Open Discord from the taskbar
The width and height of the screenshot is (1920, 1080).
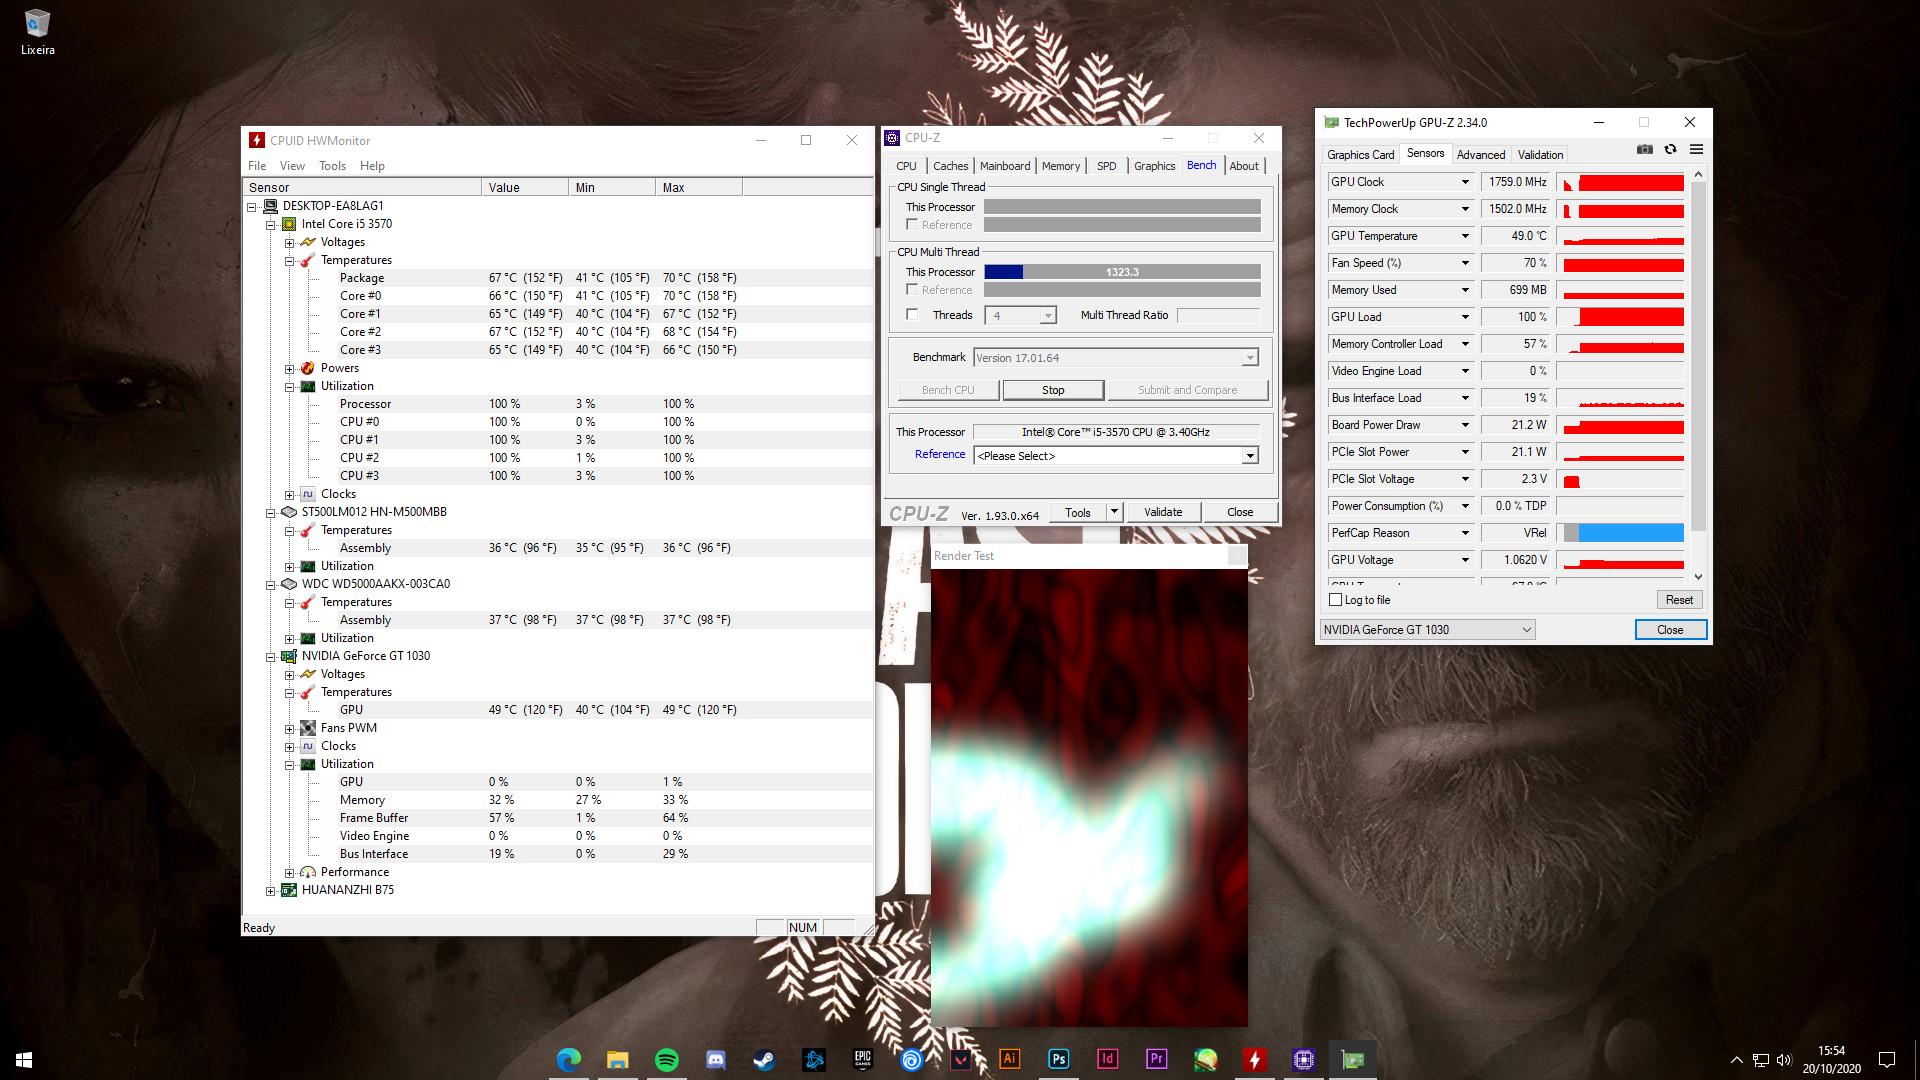click(715, 1059)
